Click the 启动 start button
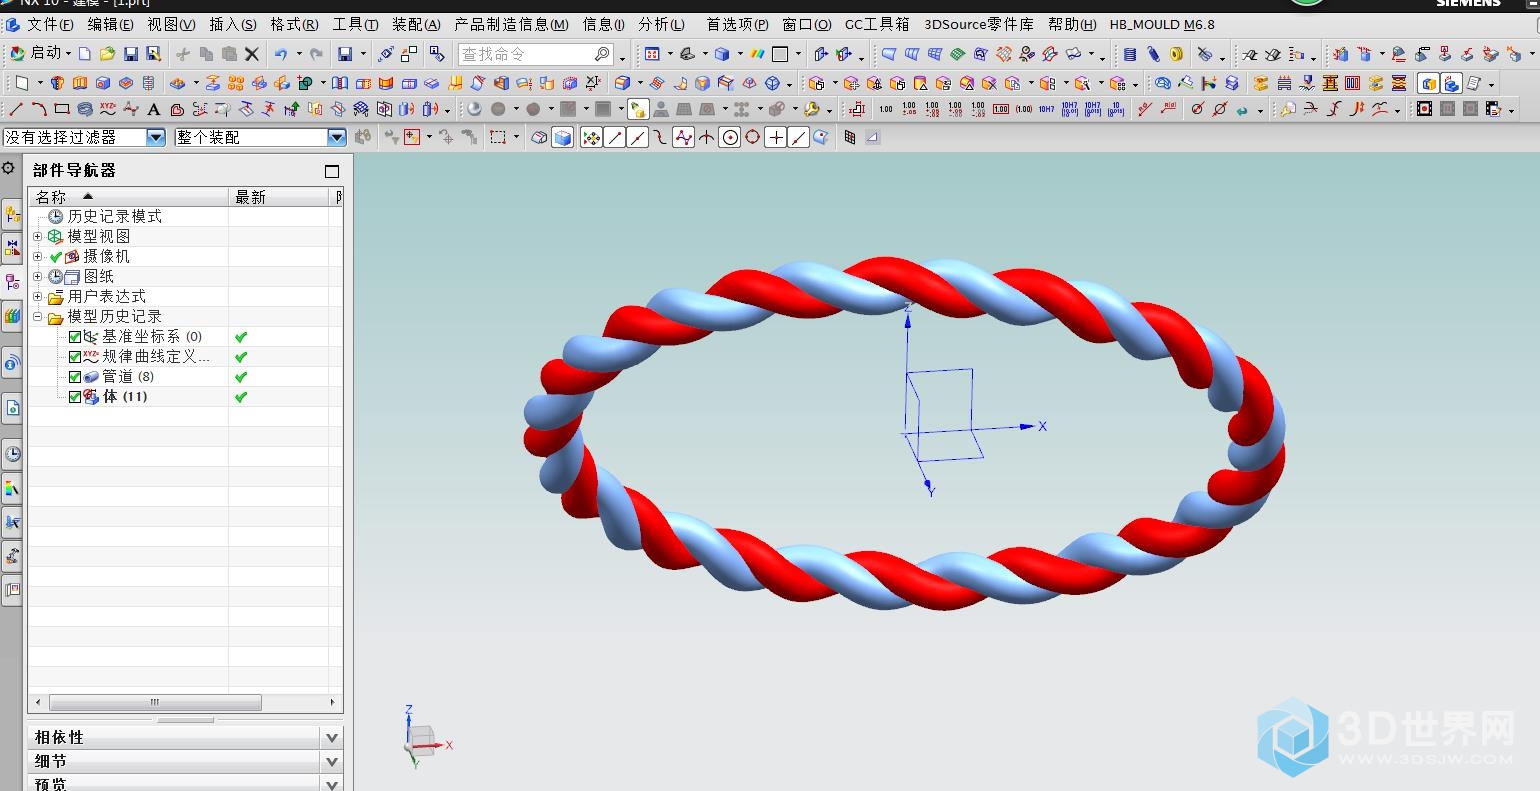 [x=41, y=53]
